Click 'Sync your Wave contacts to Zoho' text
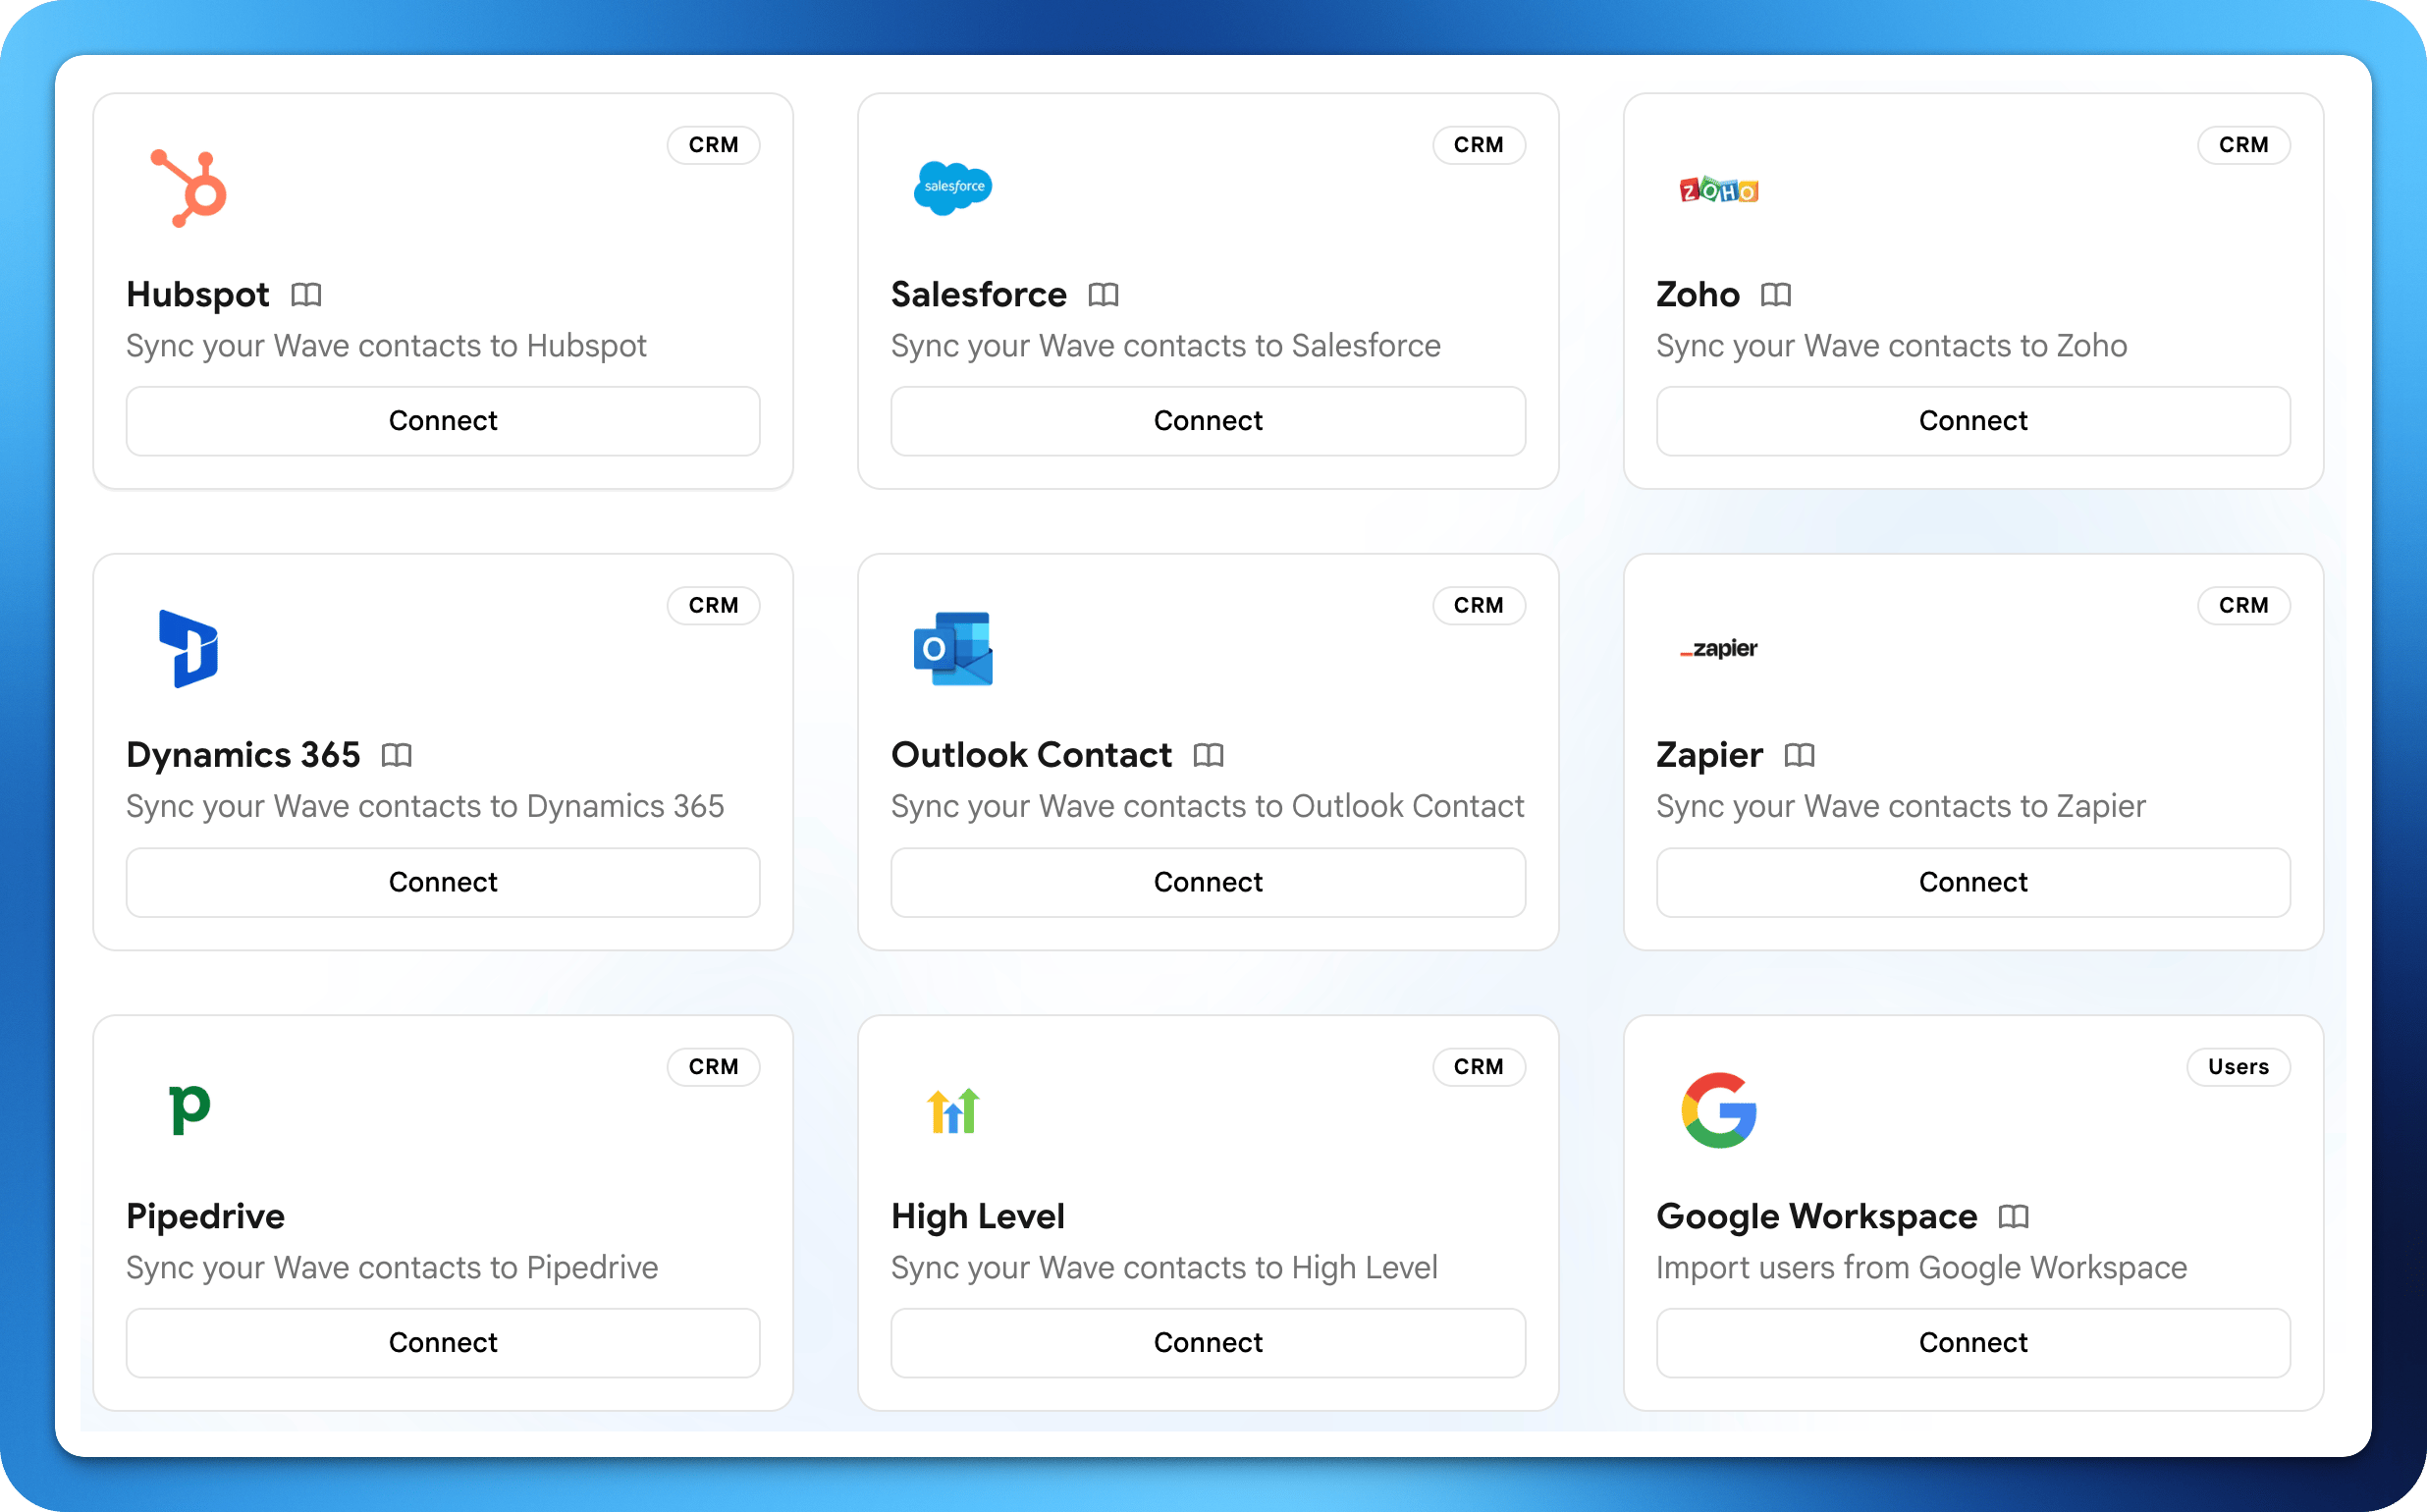This screenshot has height=1512, width=2427. tap(1891, 346)
